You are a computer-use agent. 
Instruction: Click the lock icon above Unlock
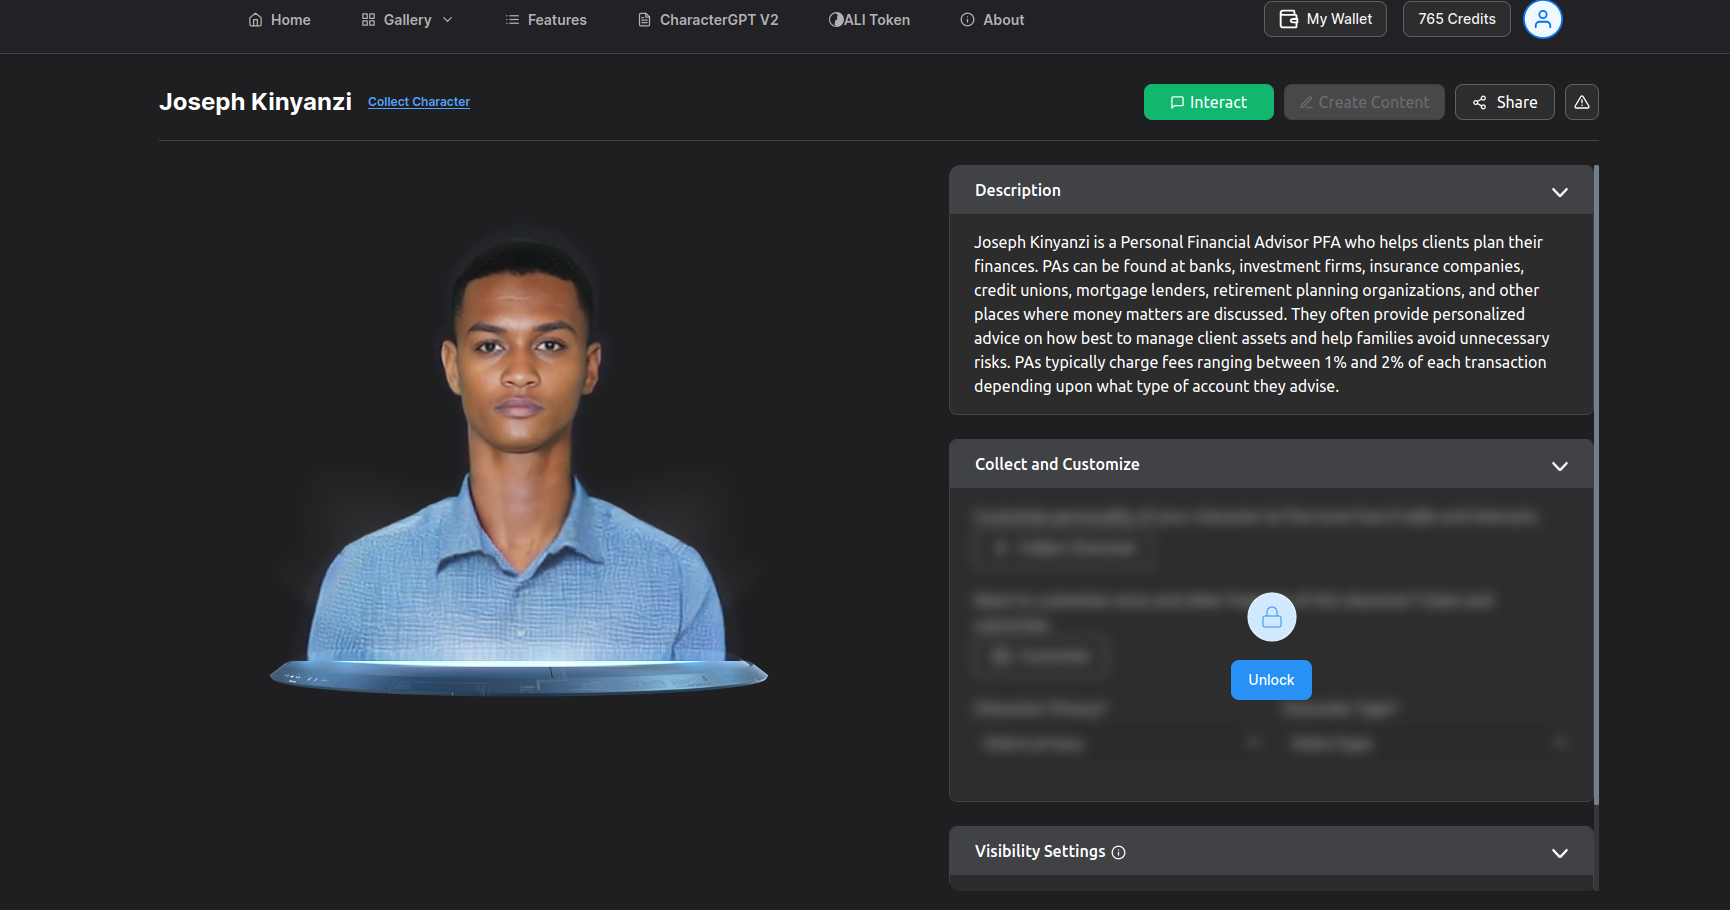[x=1272, y=618]
